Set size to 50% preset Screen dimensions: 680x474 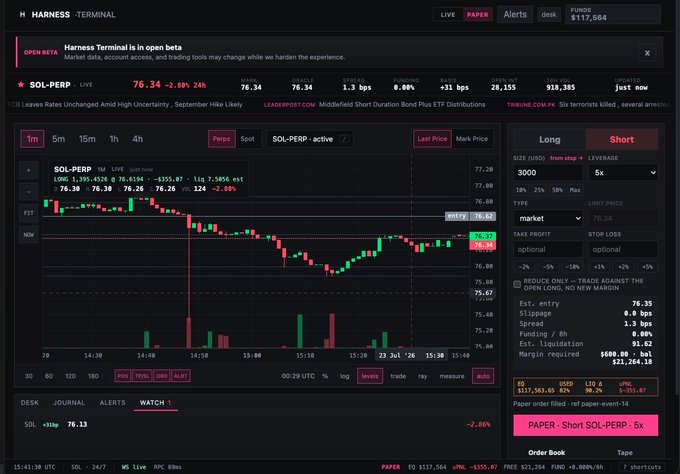pos(557,190)
